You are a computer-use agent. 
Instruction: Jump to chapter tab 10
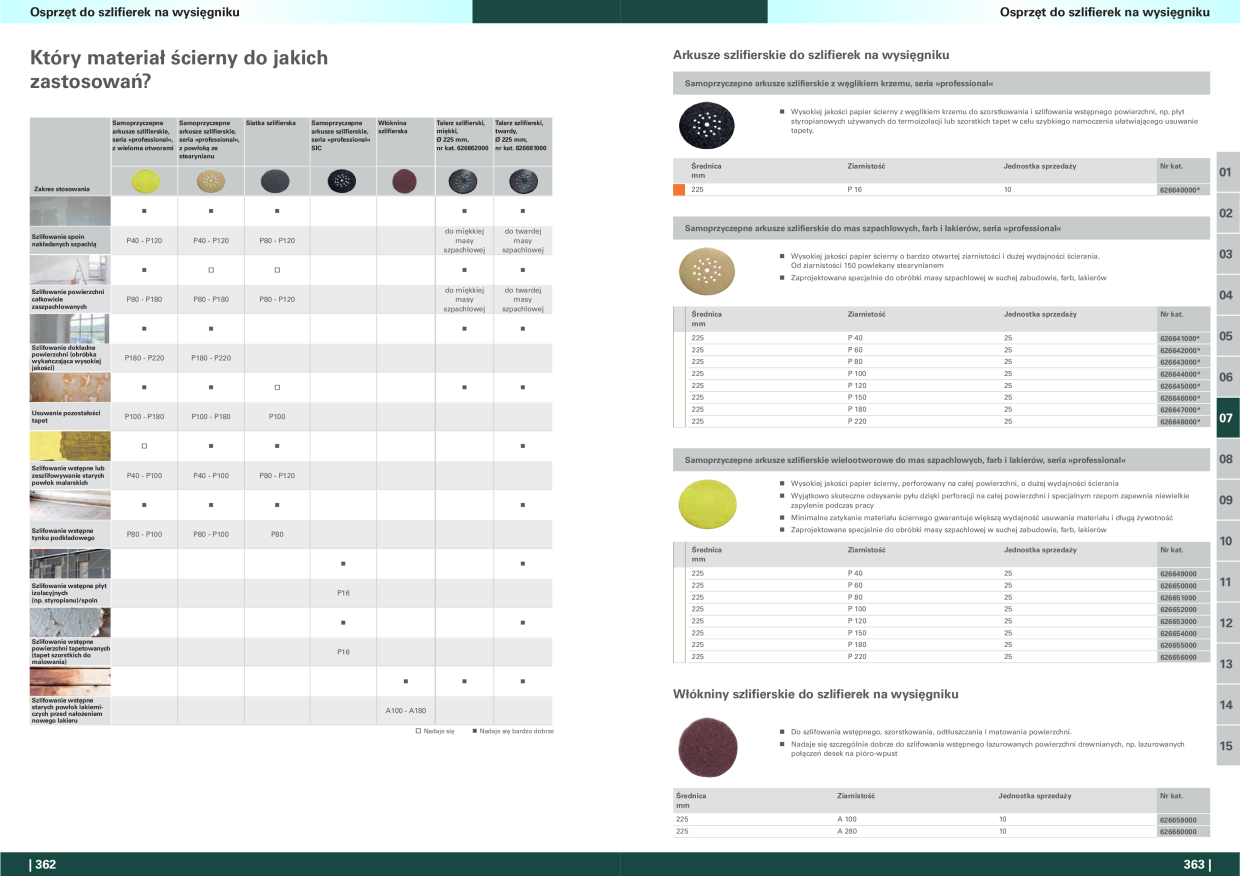click(1227, 541)
